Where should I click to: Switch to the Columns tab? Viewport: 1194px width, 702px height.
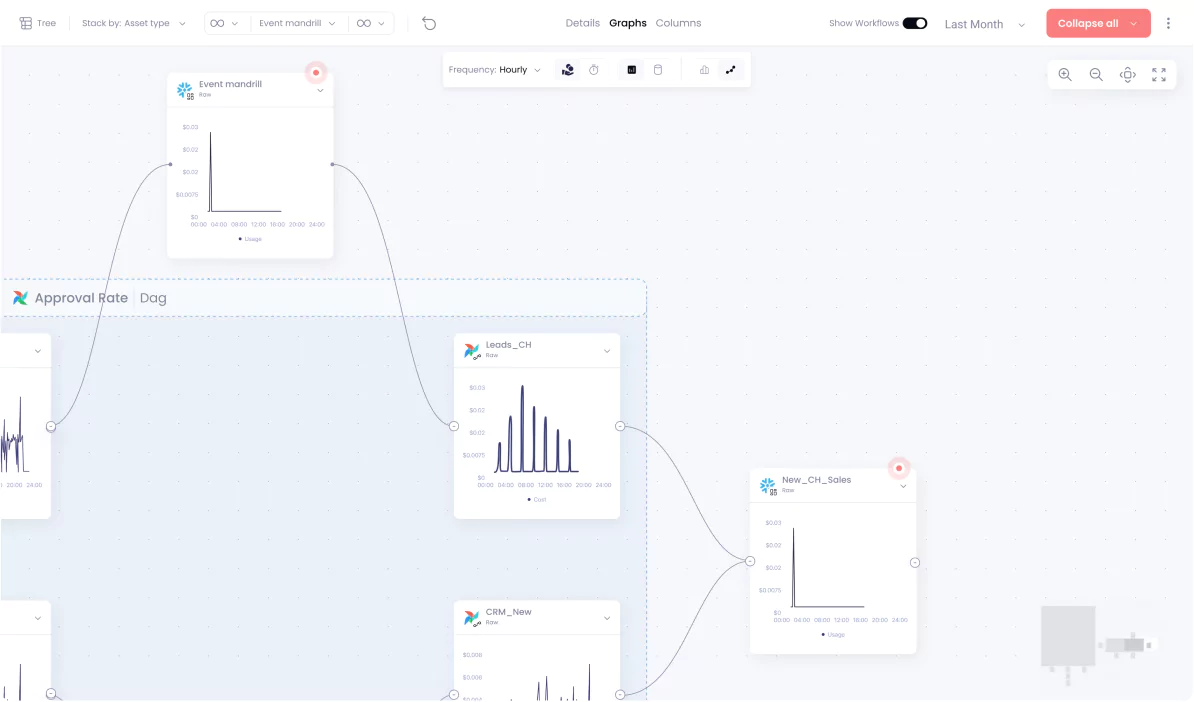[x=678, y=24]
